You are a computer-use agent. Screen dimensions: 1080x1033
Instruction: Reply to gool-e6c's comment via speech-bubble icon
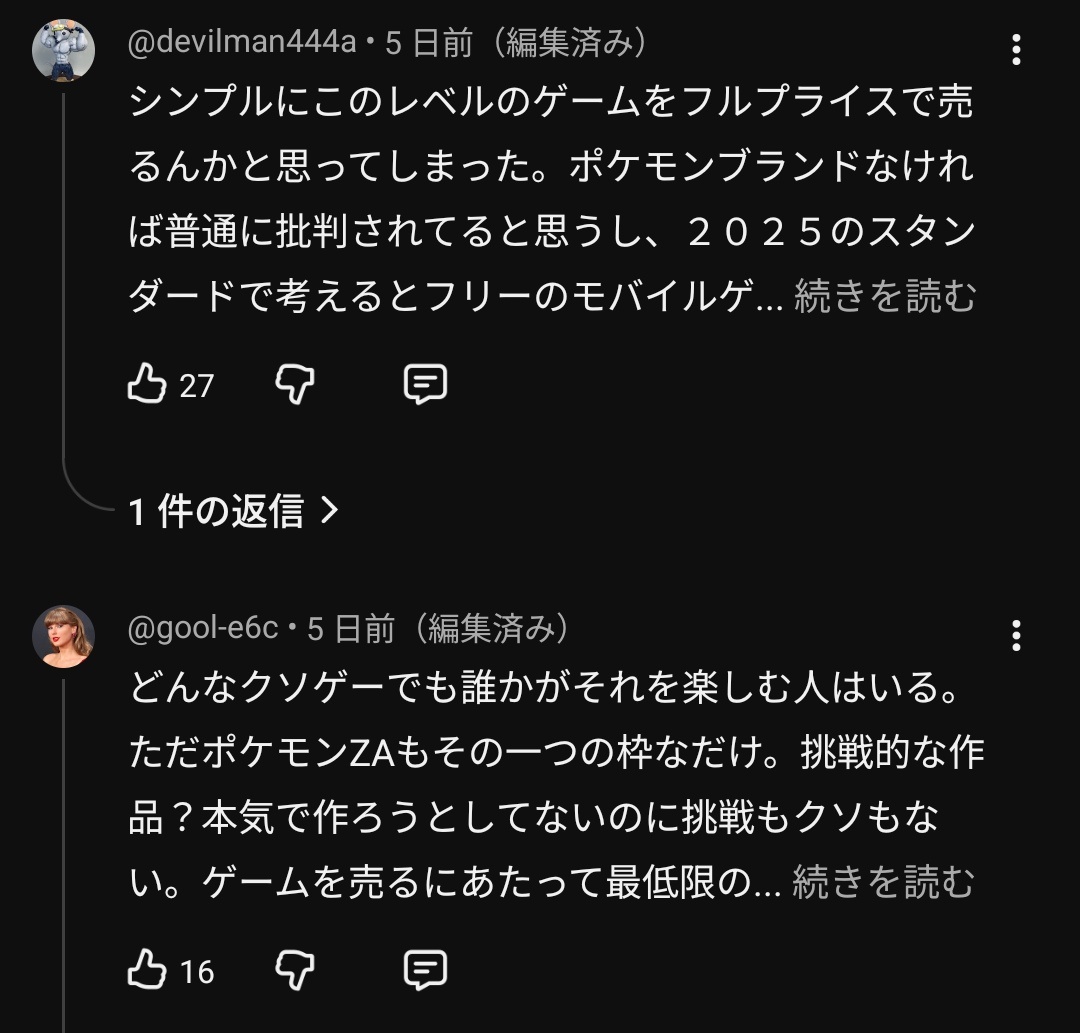[424, 970]
